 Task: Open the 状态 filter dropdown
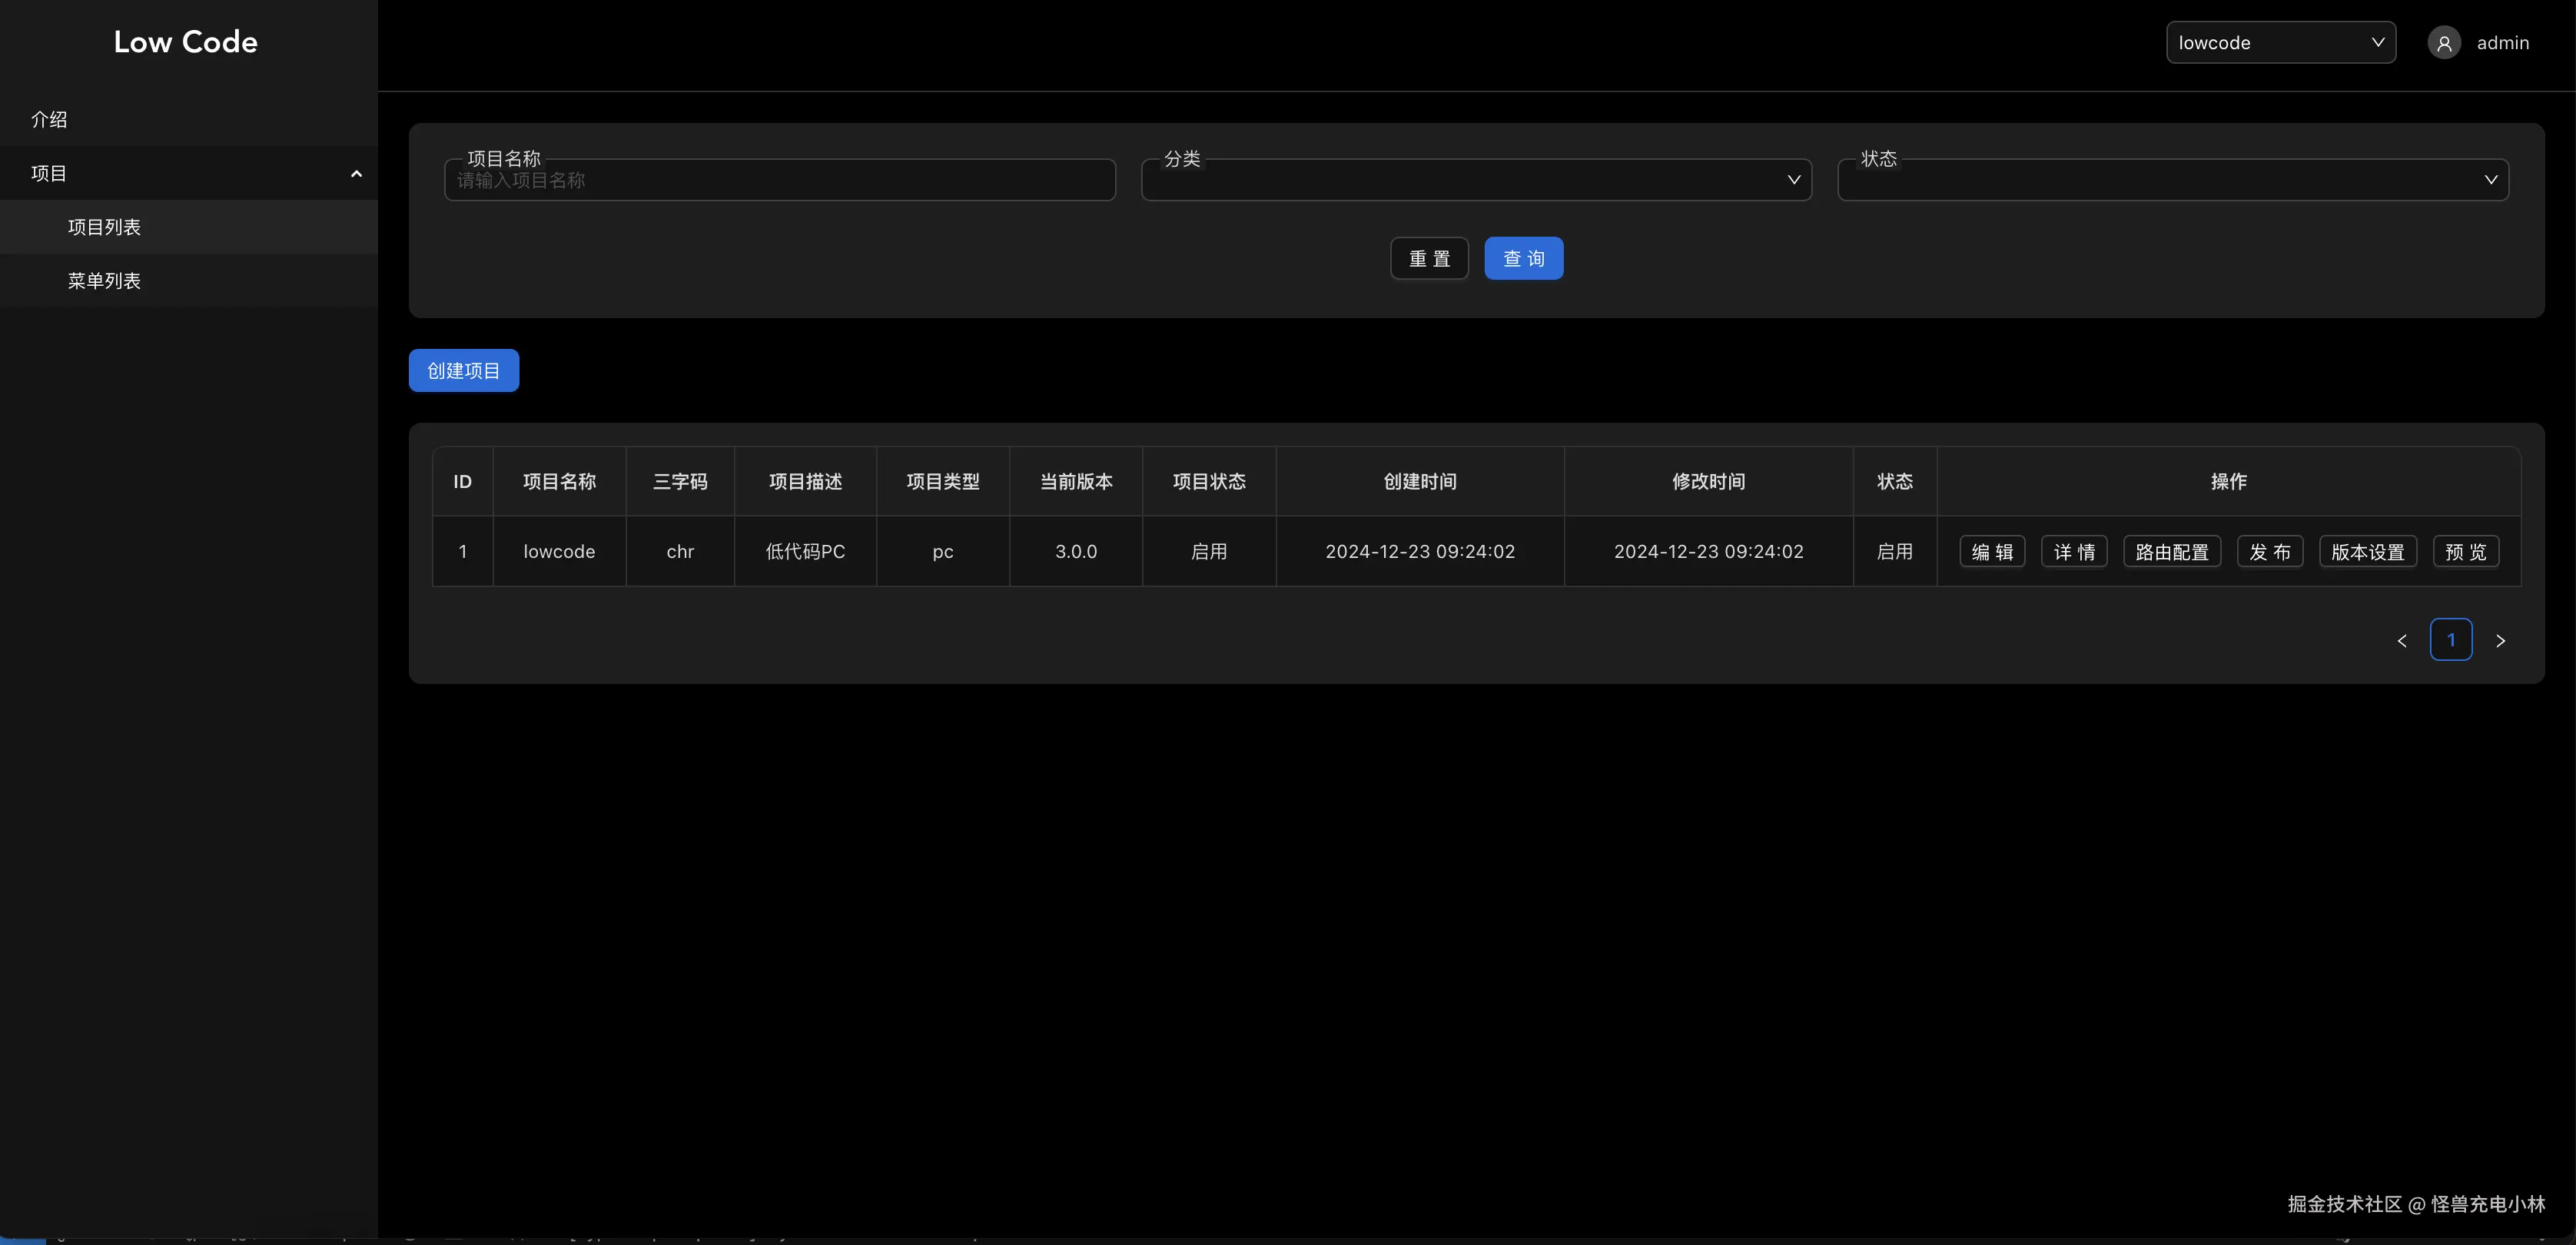(2172, 180)
